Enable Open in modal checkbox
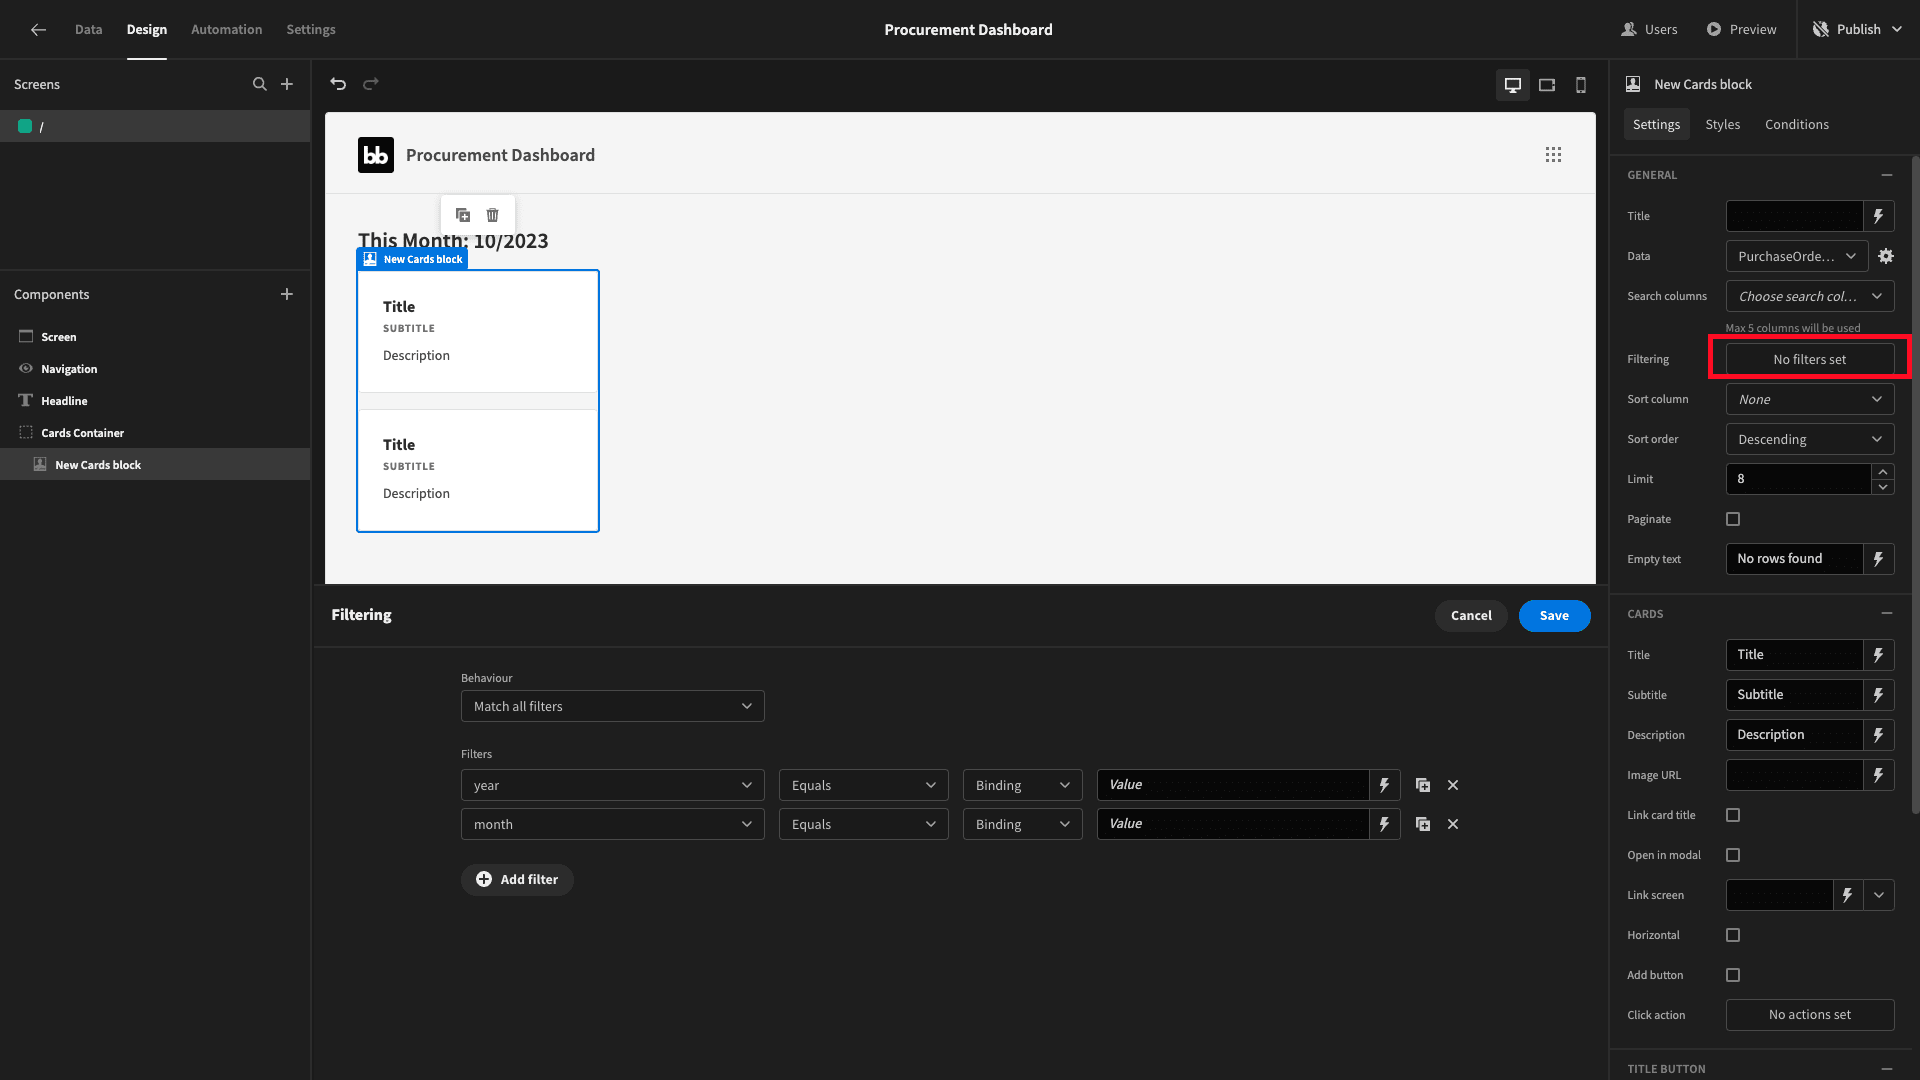Viewport: 1920px width, 1080px height. click(1733, 855)
